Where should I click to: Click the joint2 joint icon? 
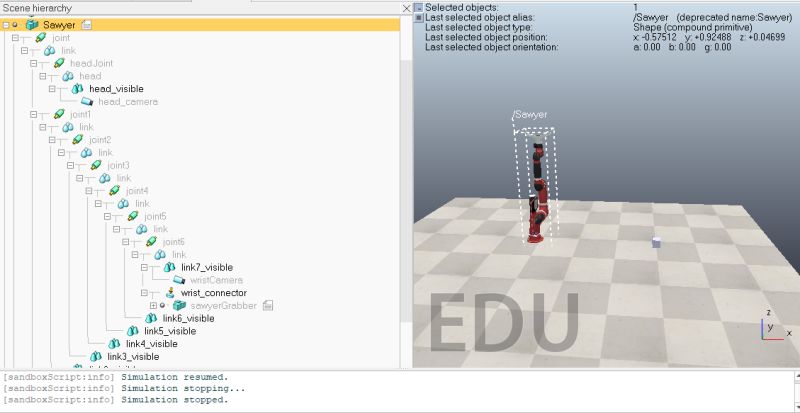(x=78, y=139)
